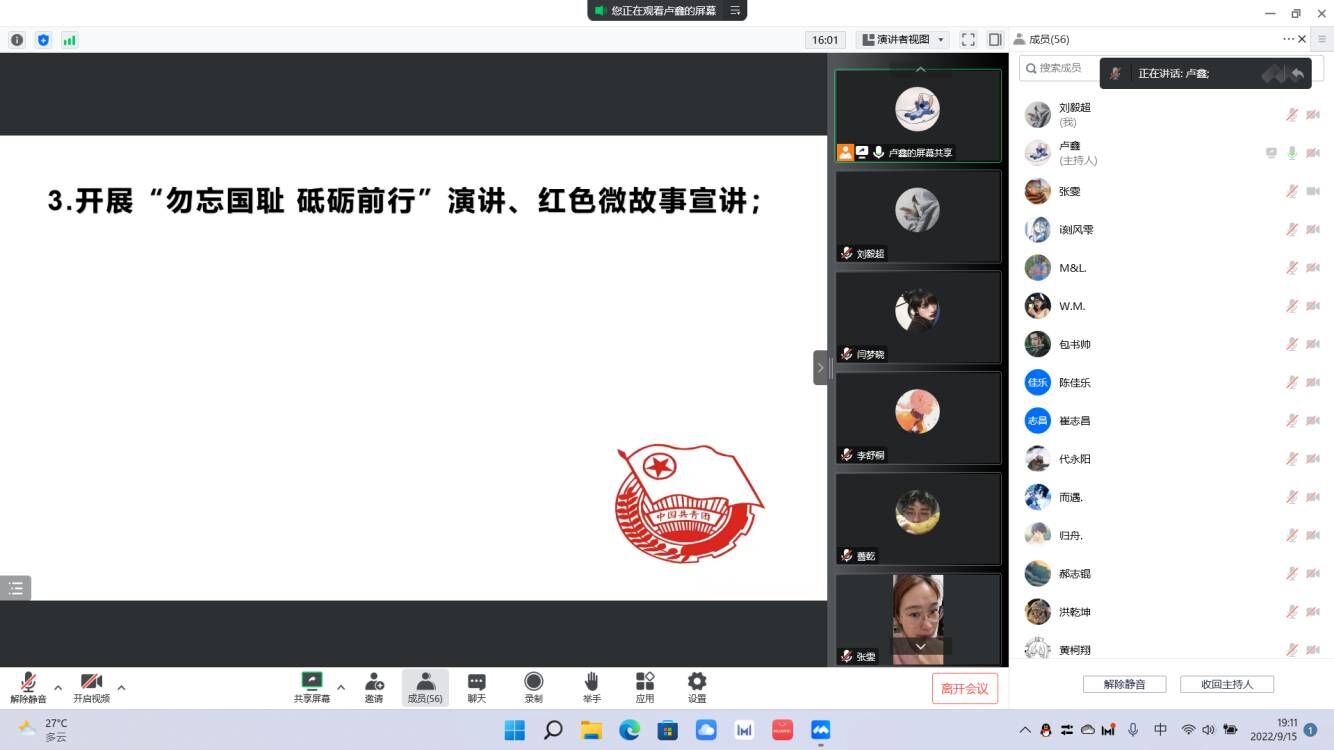Open the 应用 apps icon
This screenshot has height=750, width=1334.
[645, 682]
